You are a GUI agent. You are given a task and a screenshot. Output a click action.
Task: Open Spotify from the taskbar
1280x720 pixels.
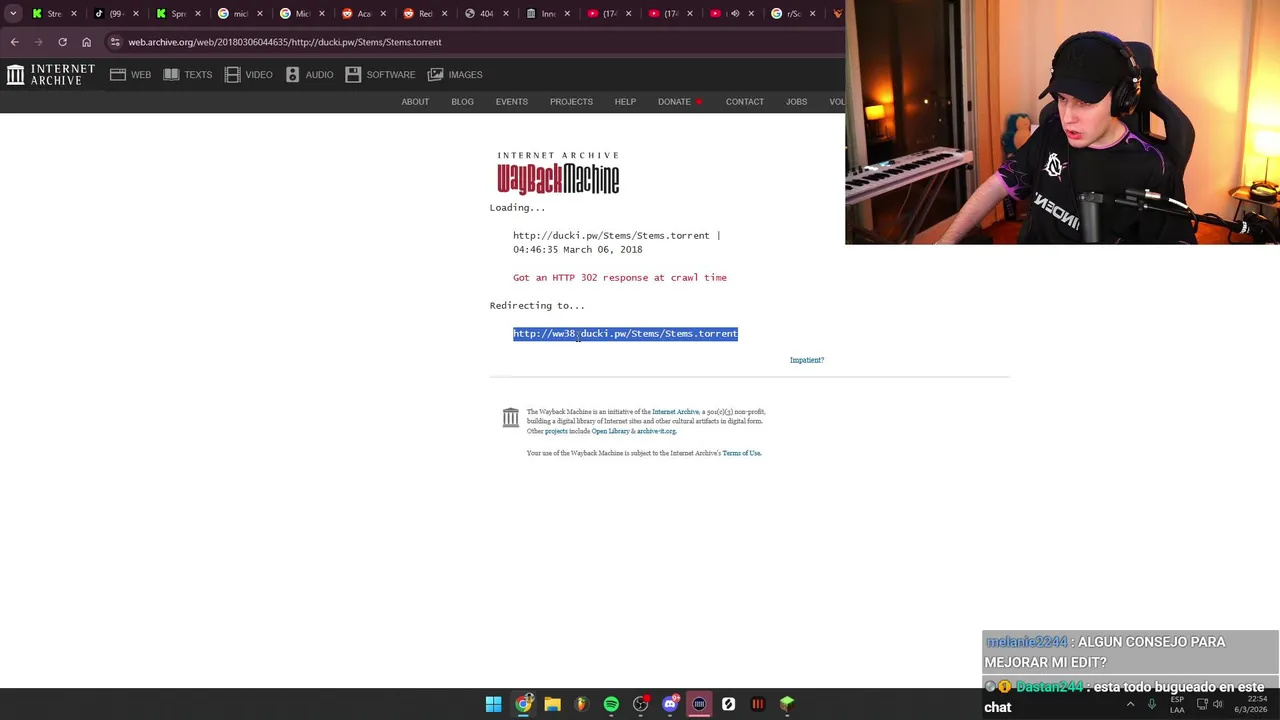[611, 704]
